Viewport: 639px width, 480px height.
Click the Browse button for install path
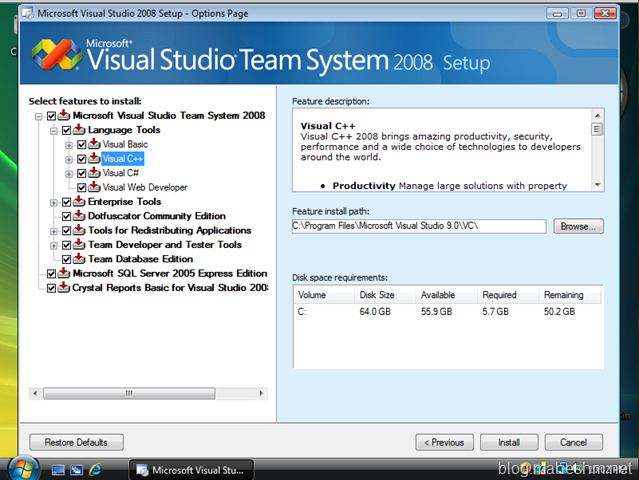[x=578, y=226]
